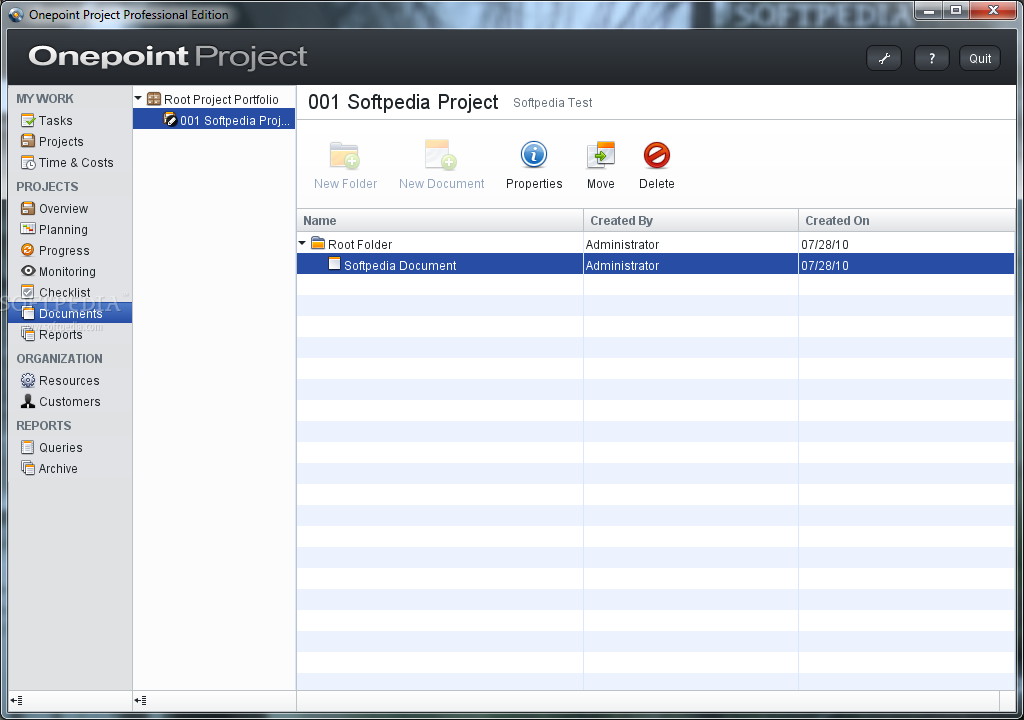
Task: Open Monitoring eye icon item
Action: click(66, 272)
